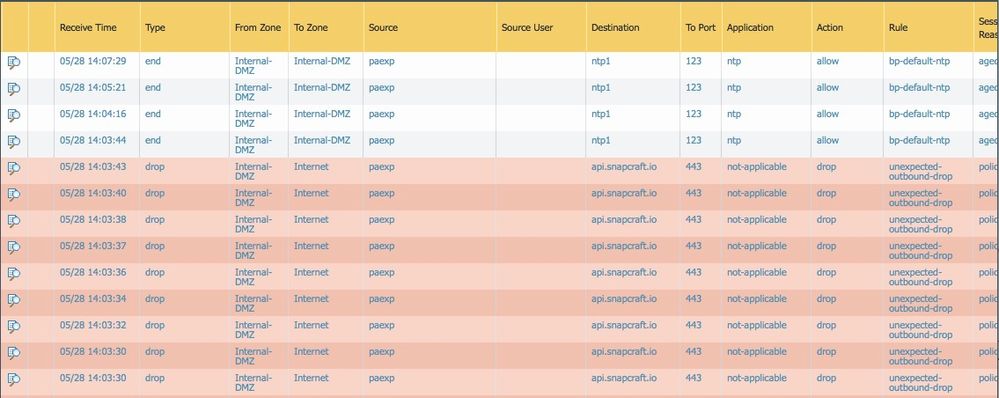View detailed log for the 14:03:44 entry
The image size is (999, 398).
[14, 141]
